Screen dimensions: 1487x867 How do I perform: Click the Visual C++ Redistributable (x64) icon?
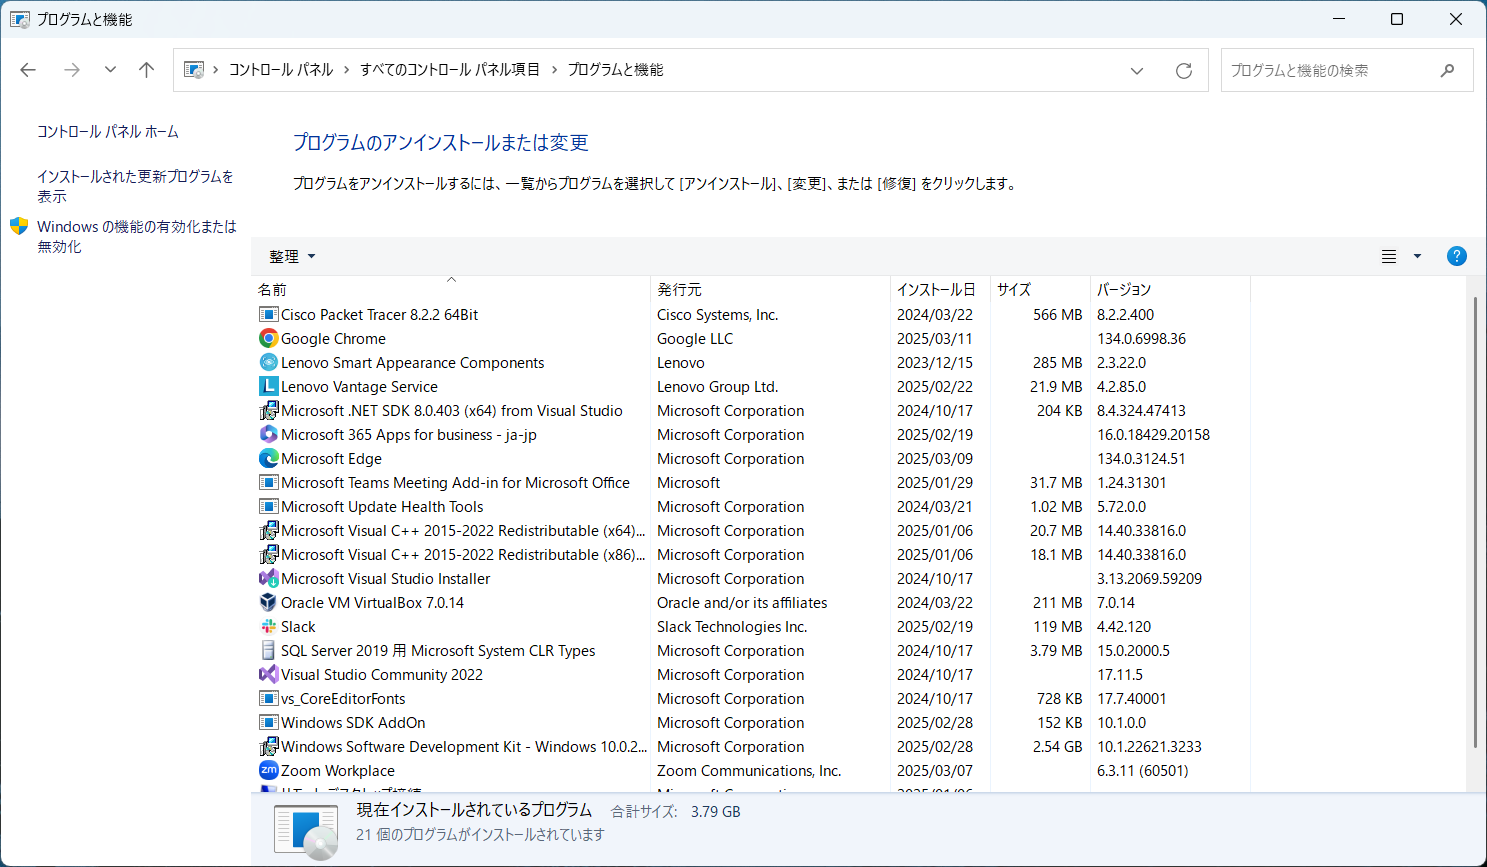pos(268,531)
